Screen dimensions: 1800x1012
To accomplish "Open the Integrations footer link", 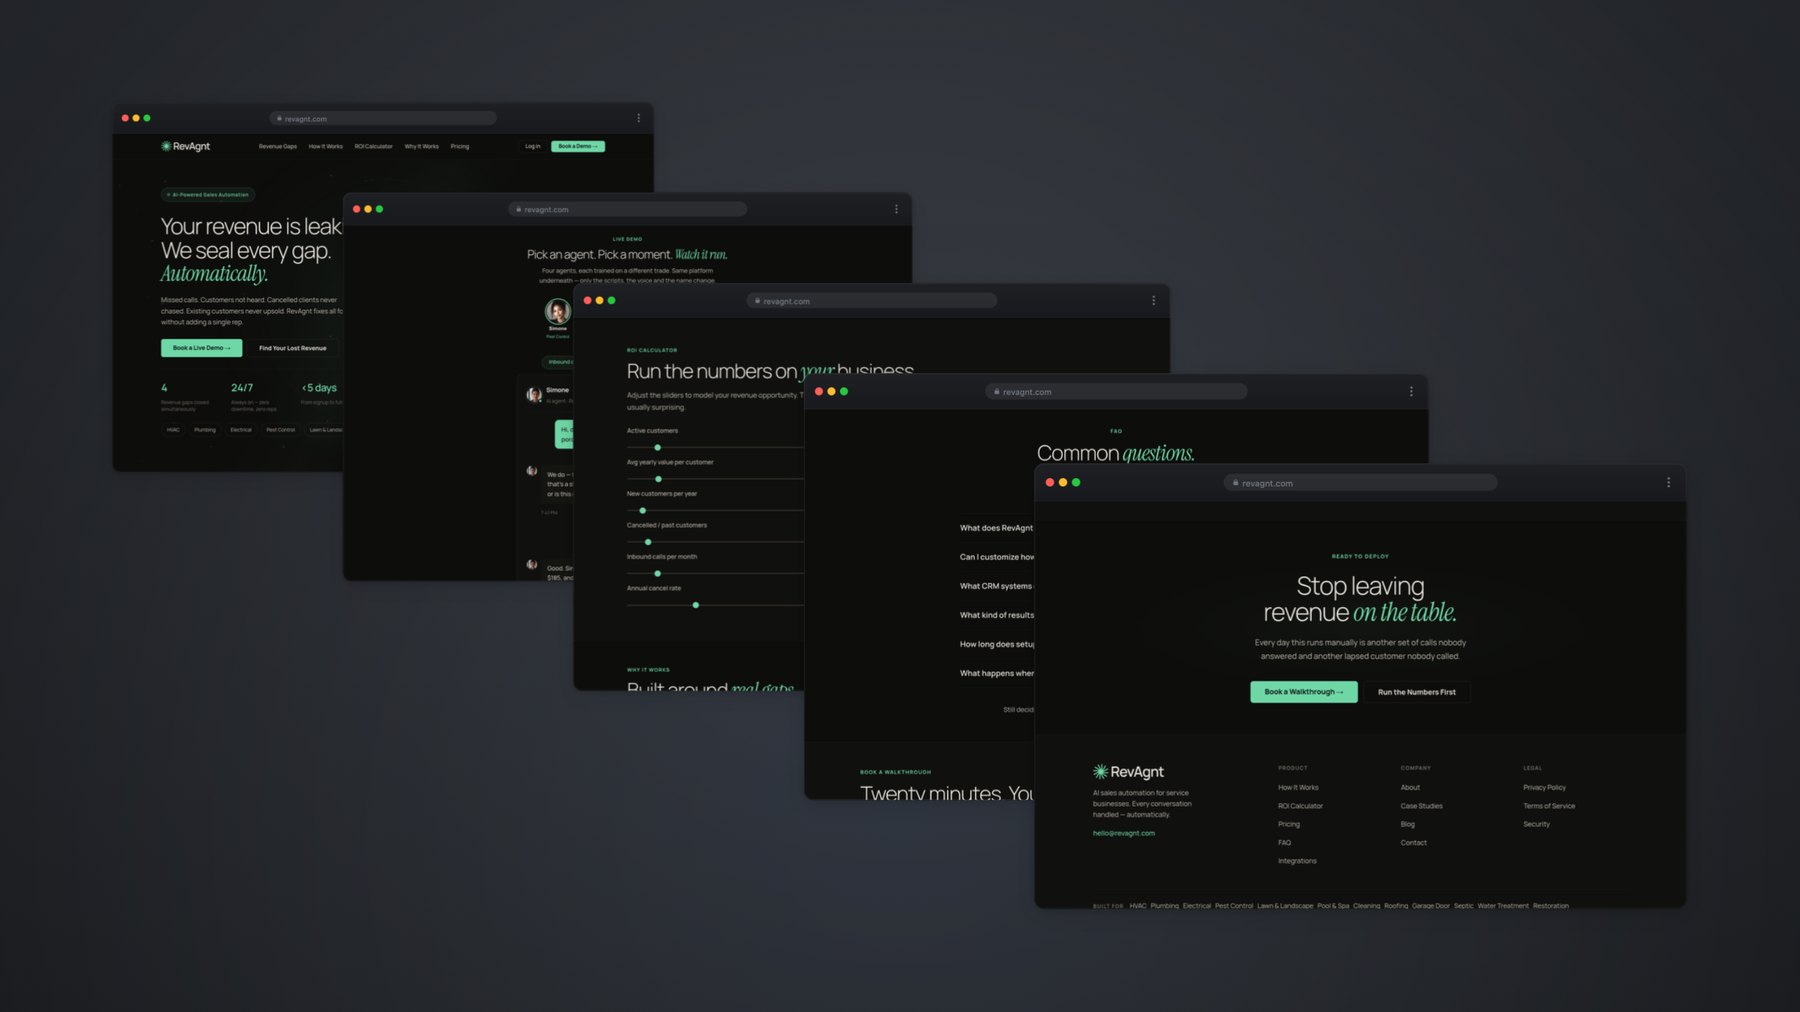I will point(1297,861).
